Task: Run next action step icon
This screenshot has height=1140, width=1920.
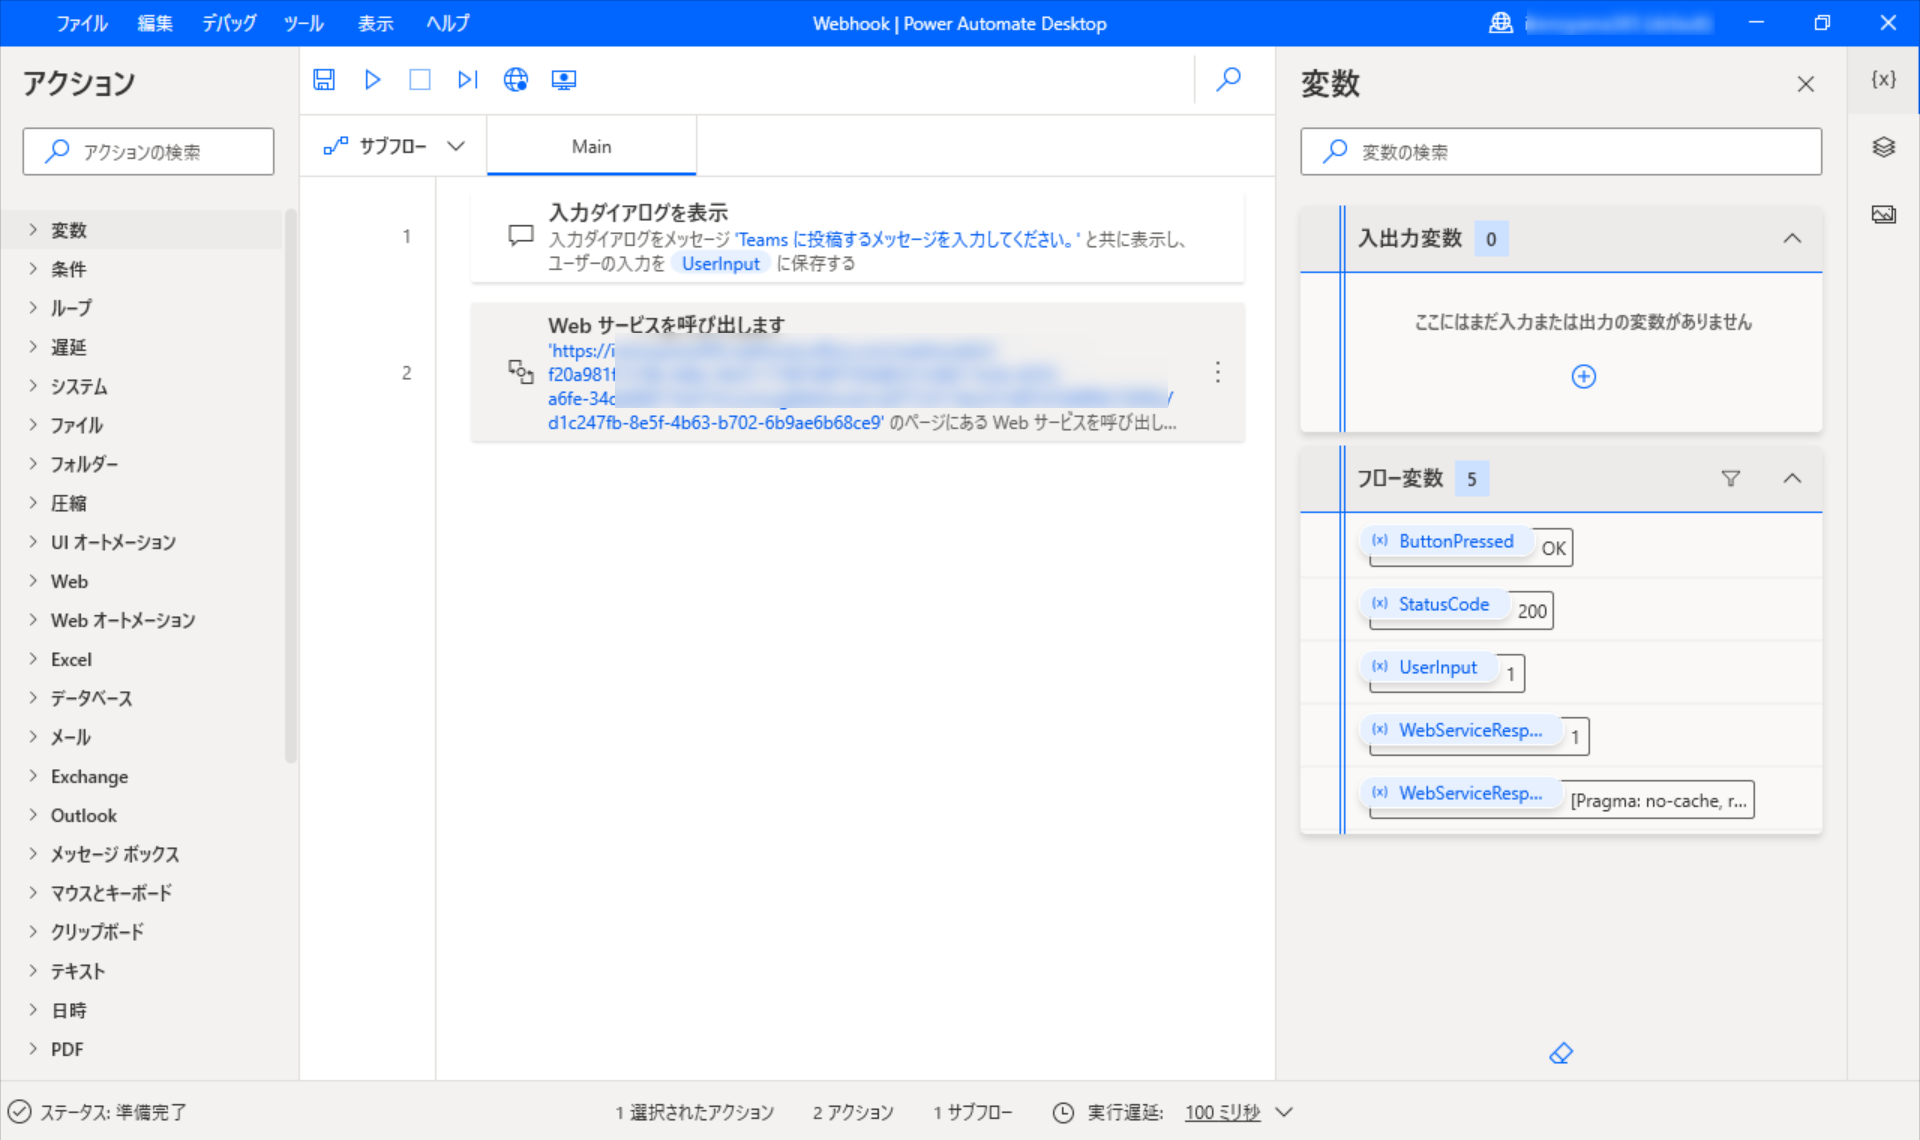Action: point(467,80)
